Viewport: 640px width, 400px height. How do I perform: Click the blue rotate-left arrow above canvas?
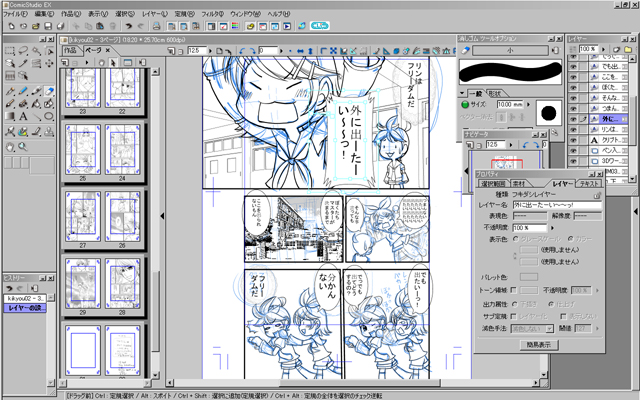(242, 51)
